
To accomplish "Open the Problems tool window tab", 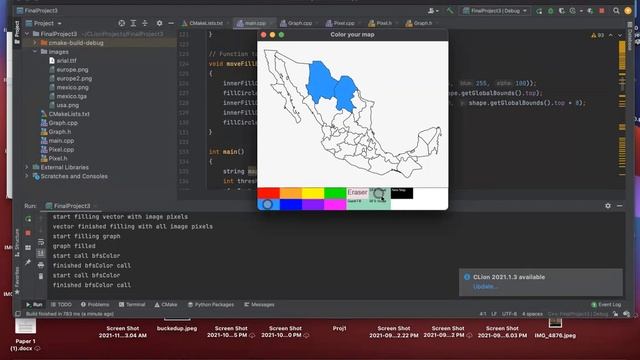I will (x=95, y=304).
